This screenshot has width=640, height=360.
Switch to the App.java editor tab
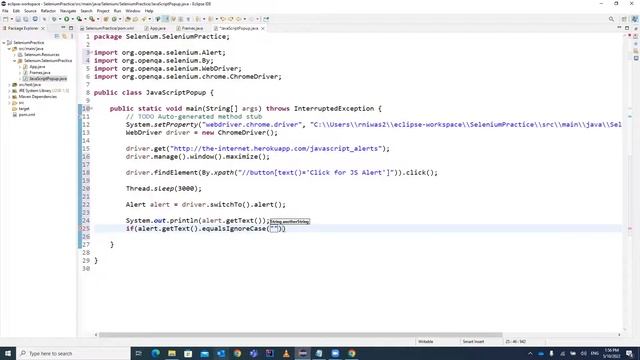click(155, 28)
